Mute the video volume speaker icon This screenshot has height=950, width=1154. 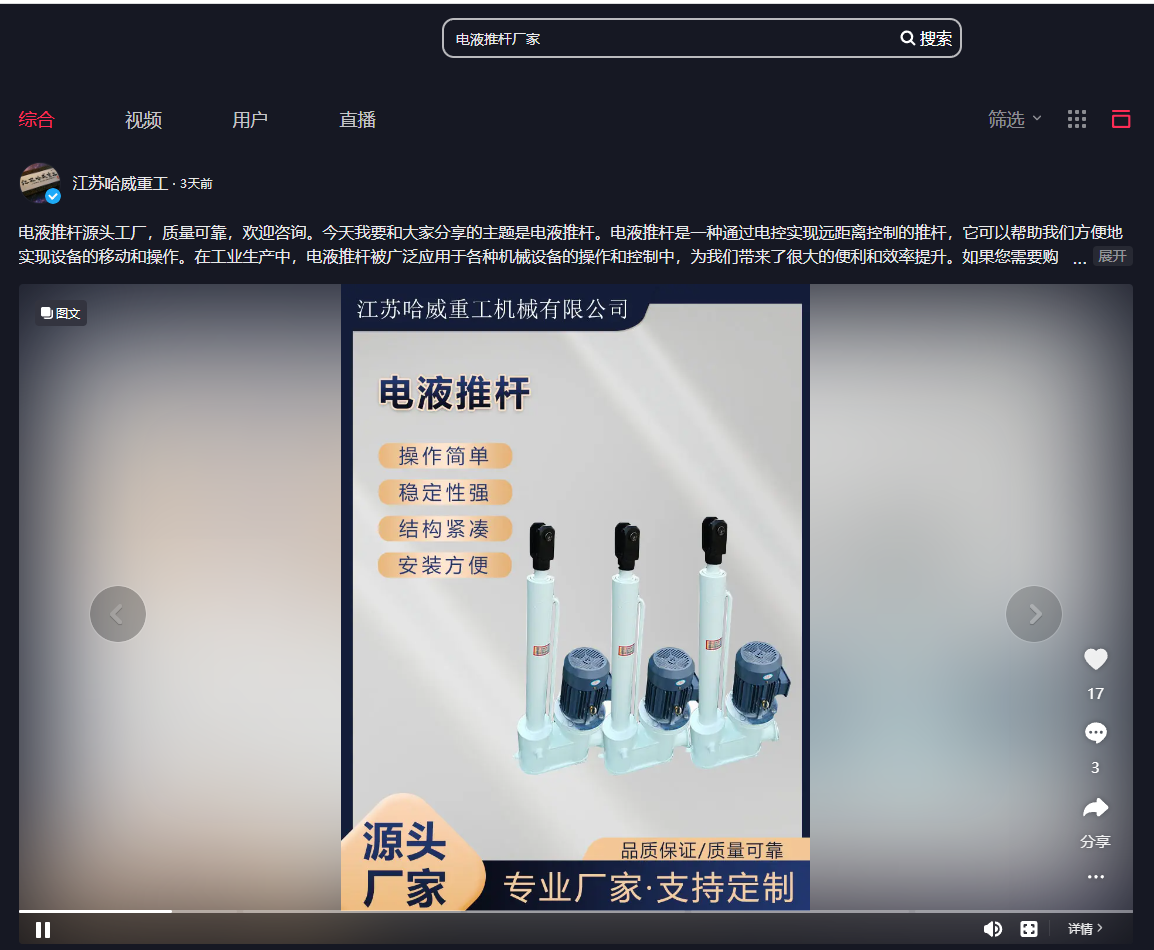point(992,929)
